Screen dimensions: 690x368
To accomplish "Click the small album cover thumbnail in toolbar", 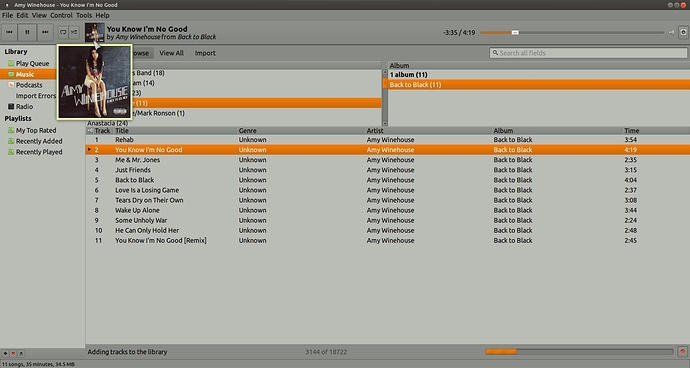I will 94,33.
